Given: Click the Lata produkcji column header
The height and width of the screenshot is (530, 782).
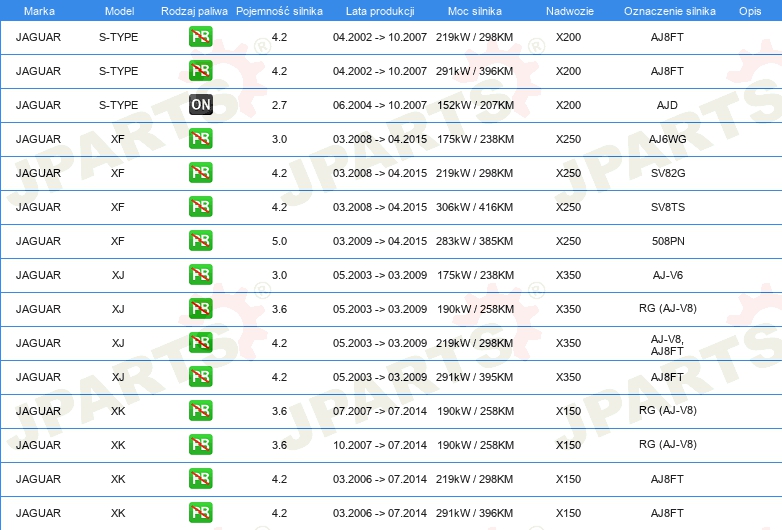Looking at the screenshot, I should [x=379, y=10].
